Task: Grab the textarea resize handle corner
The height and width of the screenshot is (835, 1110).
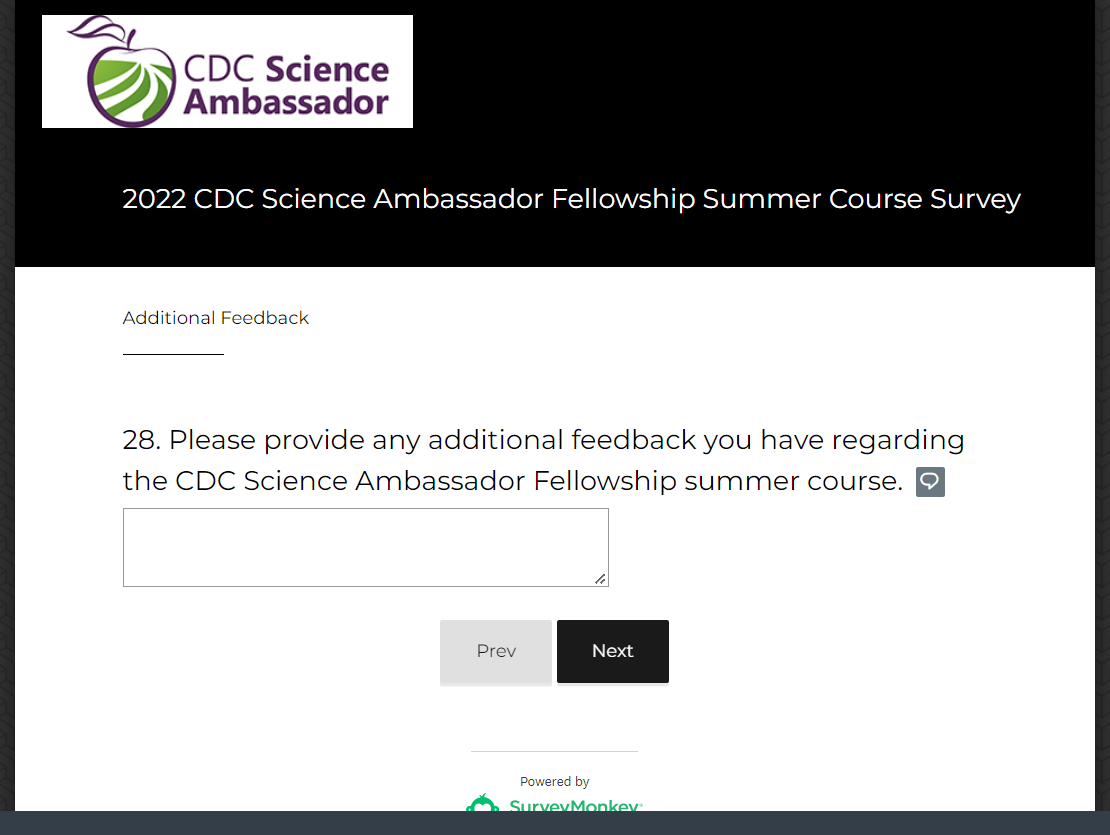Action: point(600,578)
